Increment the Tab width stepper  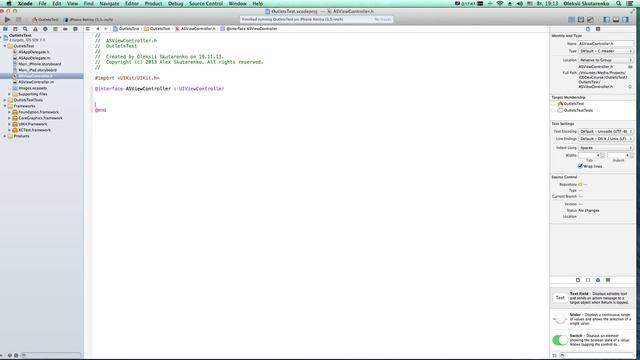pos(602,154)
